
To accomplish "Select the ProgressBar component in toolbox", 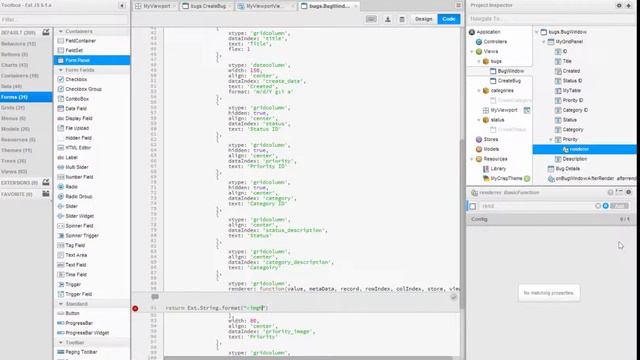I will tap(92, 323).
